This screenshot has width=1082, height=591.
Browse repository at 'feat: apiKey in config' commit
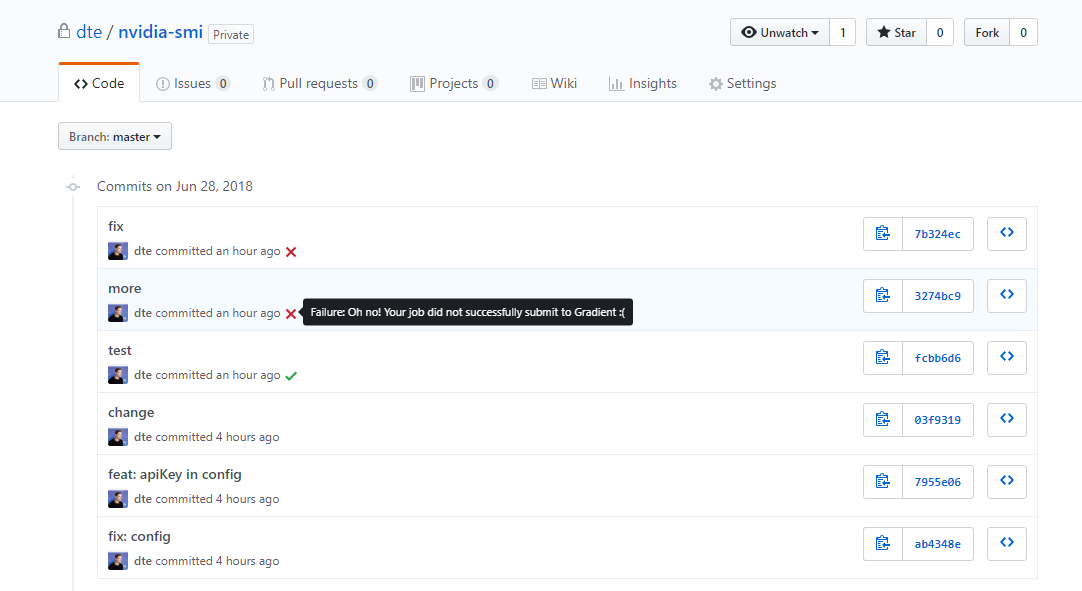click(x=1007, y=482)
